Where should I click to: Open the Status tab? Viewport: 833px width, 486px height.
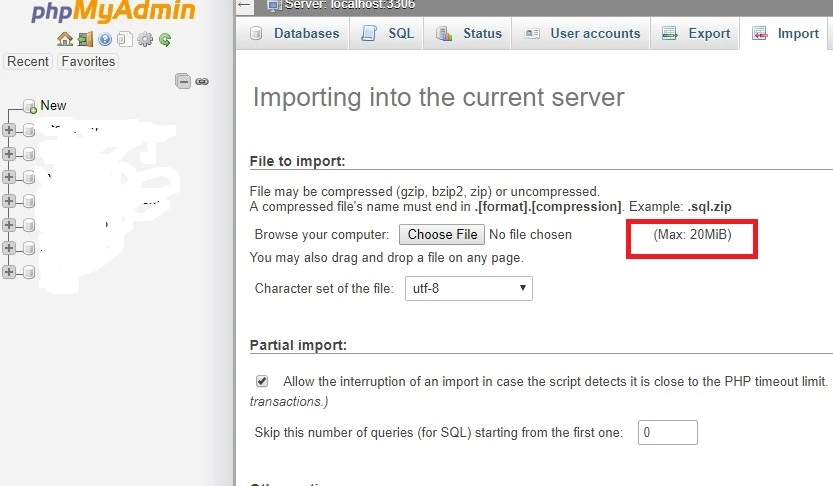coord(469,33)
